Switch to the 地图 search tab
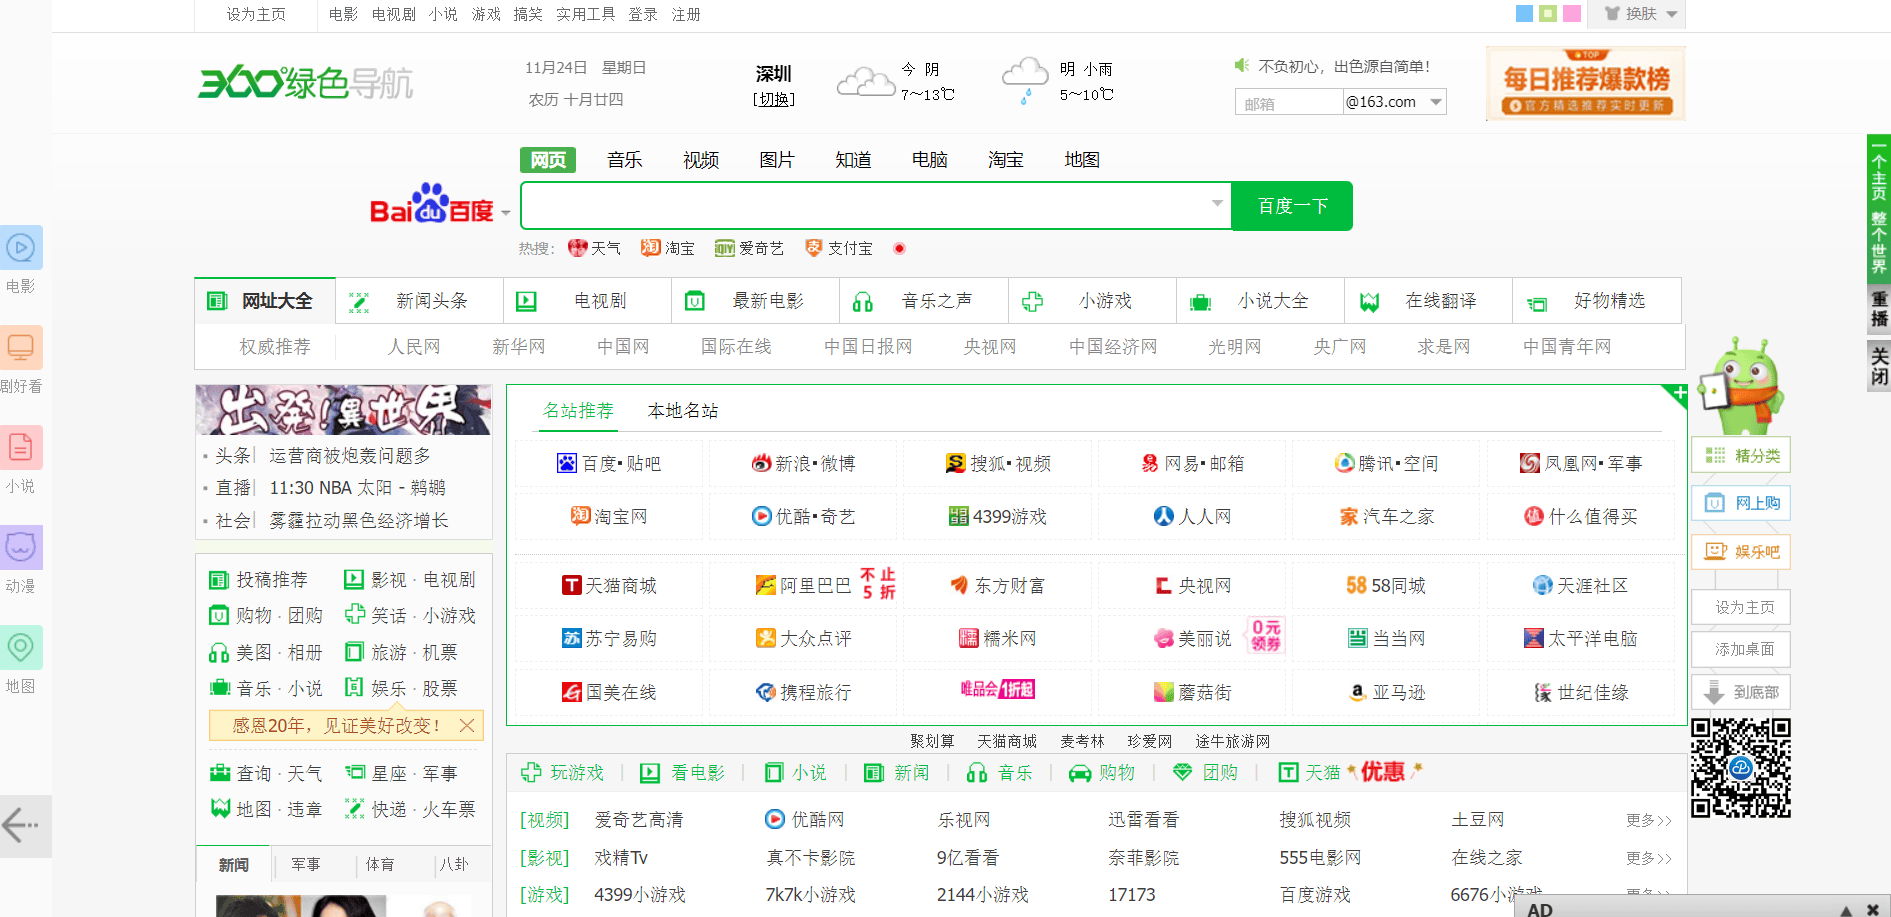The height and width of the screenshot is (917, 1891). tap(1082, 160)
